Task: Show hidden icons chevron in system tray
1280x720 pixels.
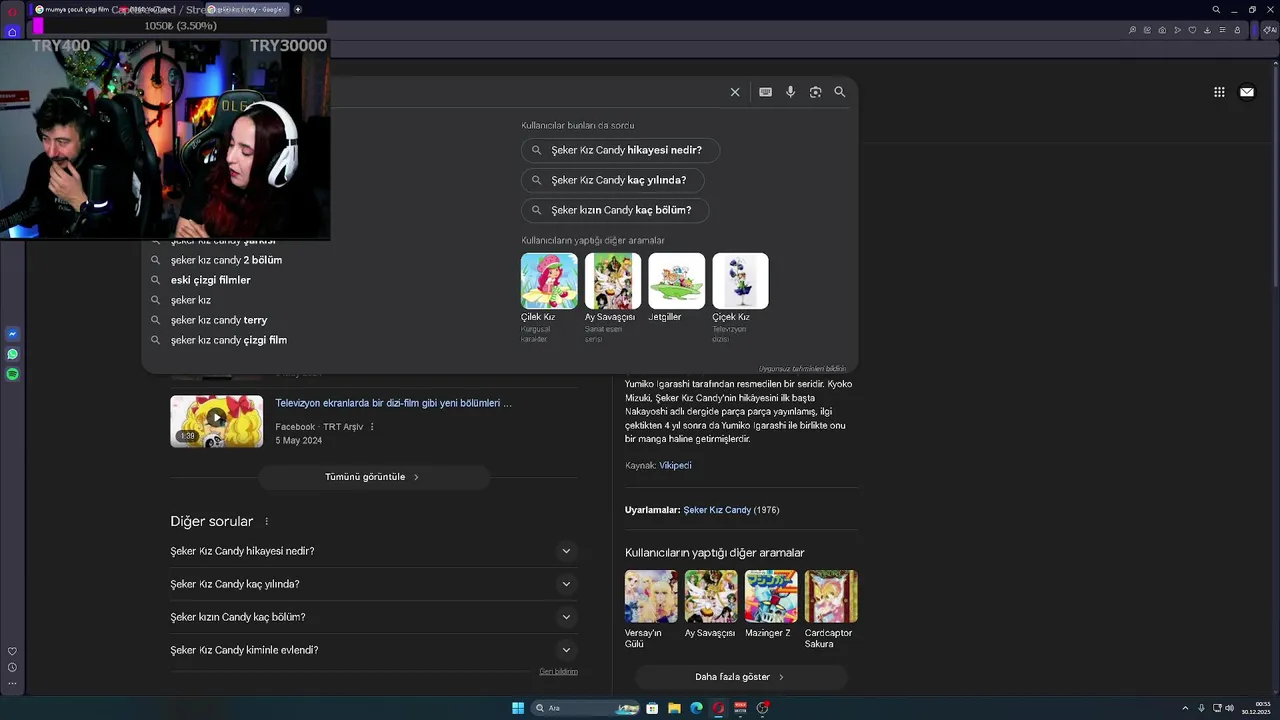Action: tap(1185, 708)
